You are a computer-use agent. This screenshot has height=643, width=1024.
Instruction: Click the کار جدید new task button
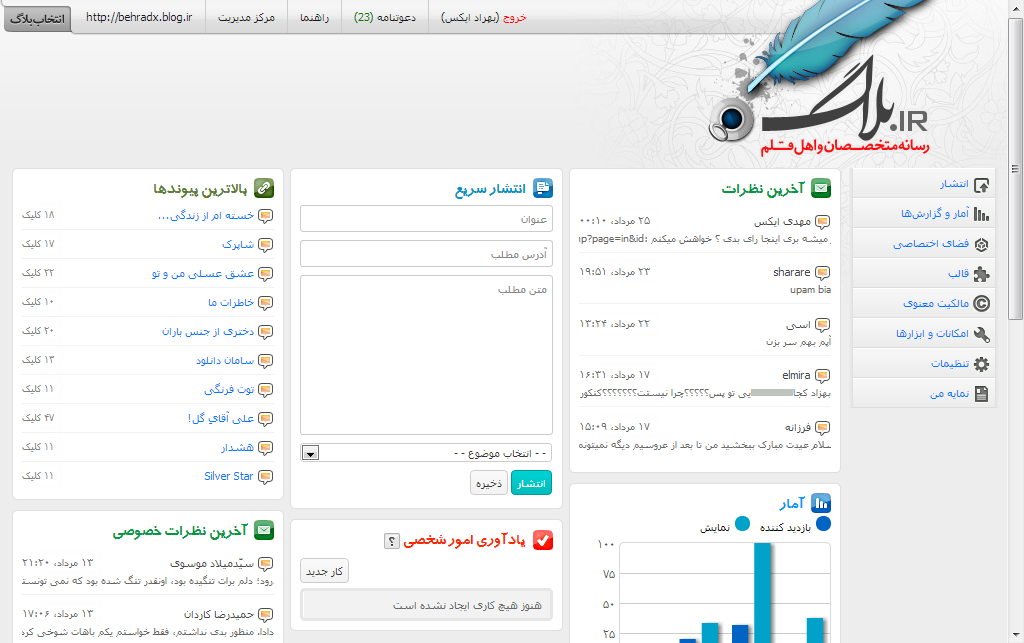tap(325, 571)
